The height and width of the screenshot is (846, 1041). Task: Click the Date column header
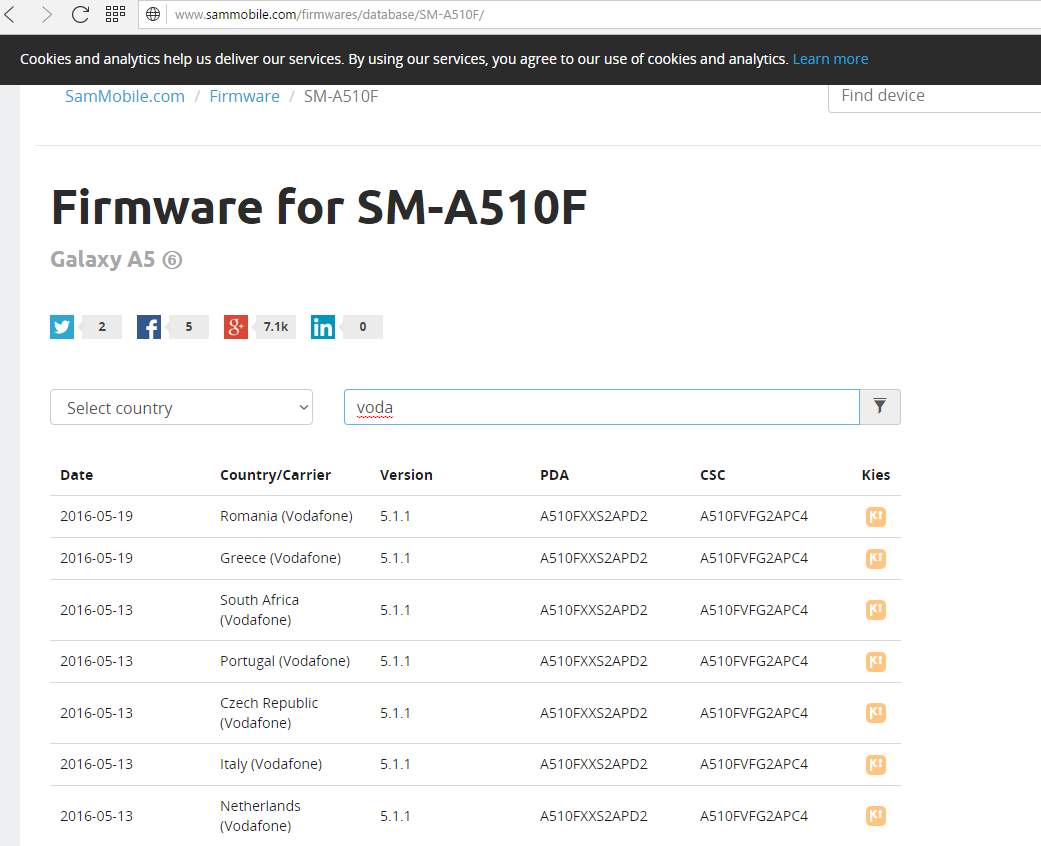click(76, 475)
